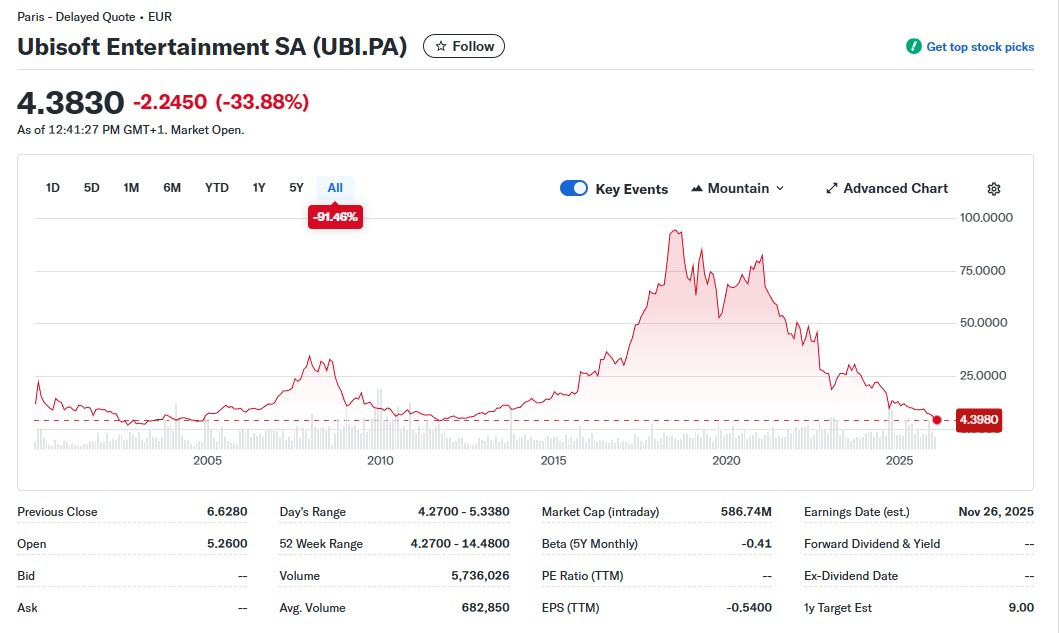The height and width of the screenshot is (633, 1060).
Task: Choose the YTD range
Action: coord(216,188)
